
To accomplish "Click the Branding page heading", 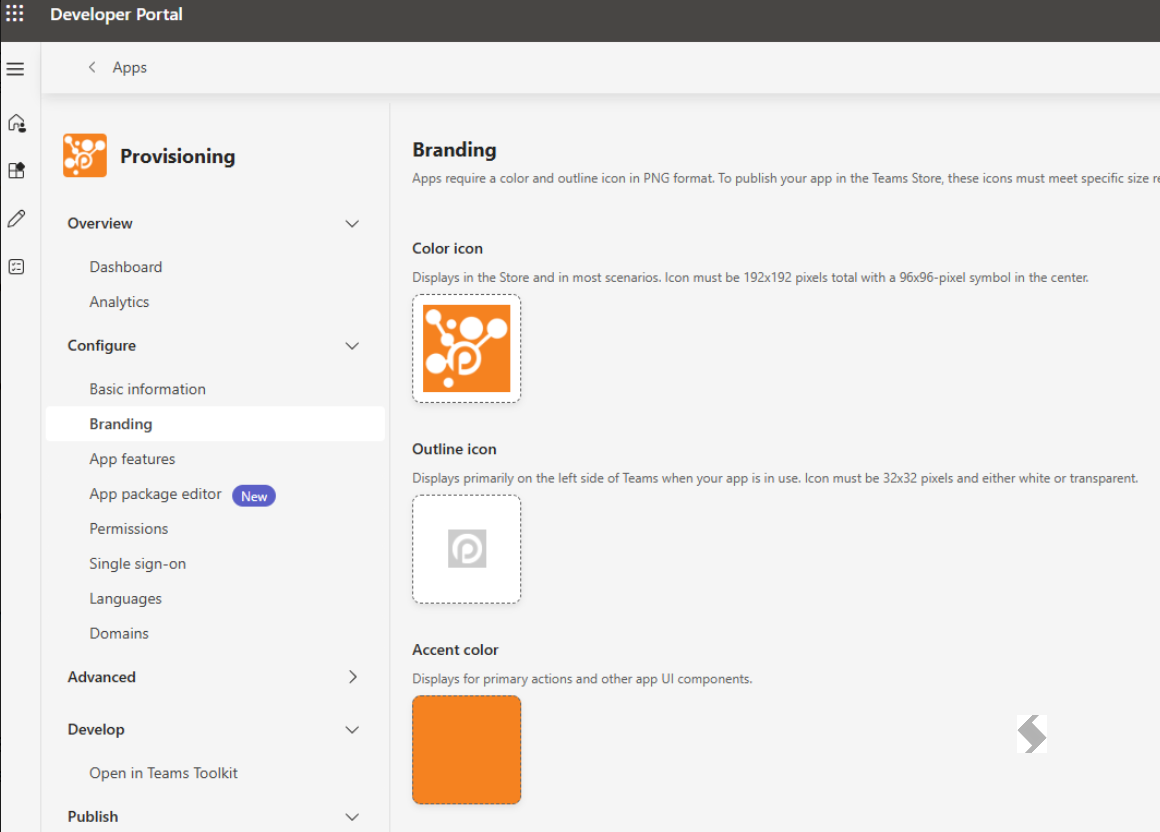I will 454,149.
